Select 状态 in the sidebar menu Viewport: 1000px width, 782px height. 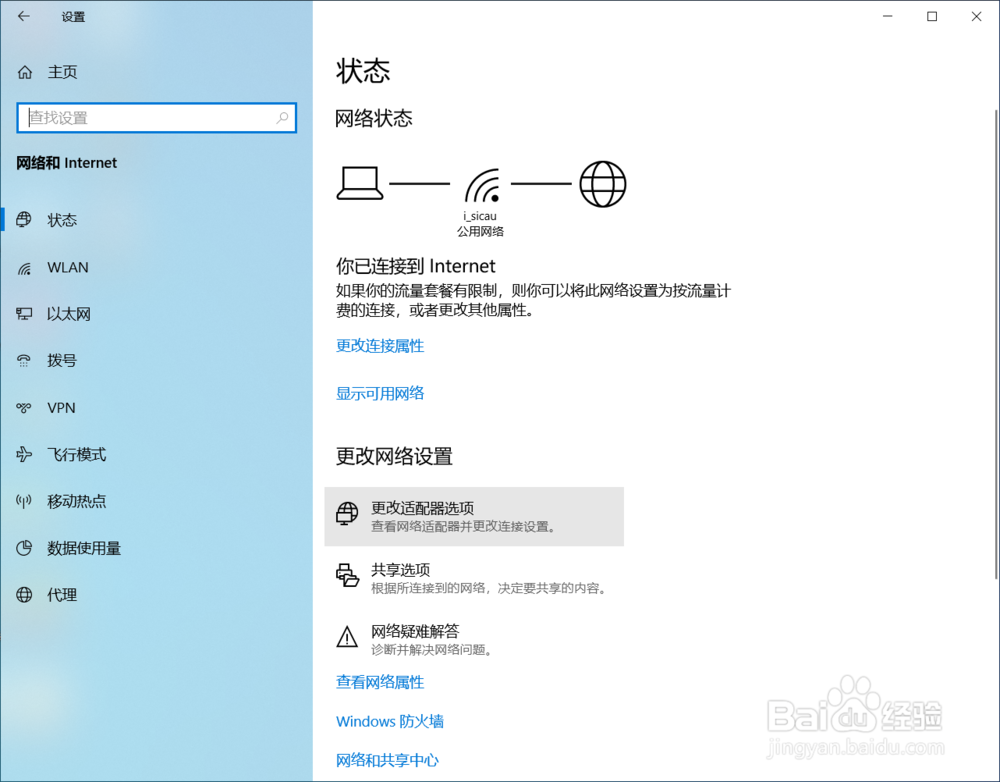pos(62,220)
